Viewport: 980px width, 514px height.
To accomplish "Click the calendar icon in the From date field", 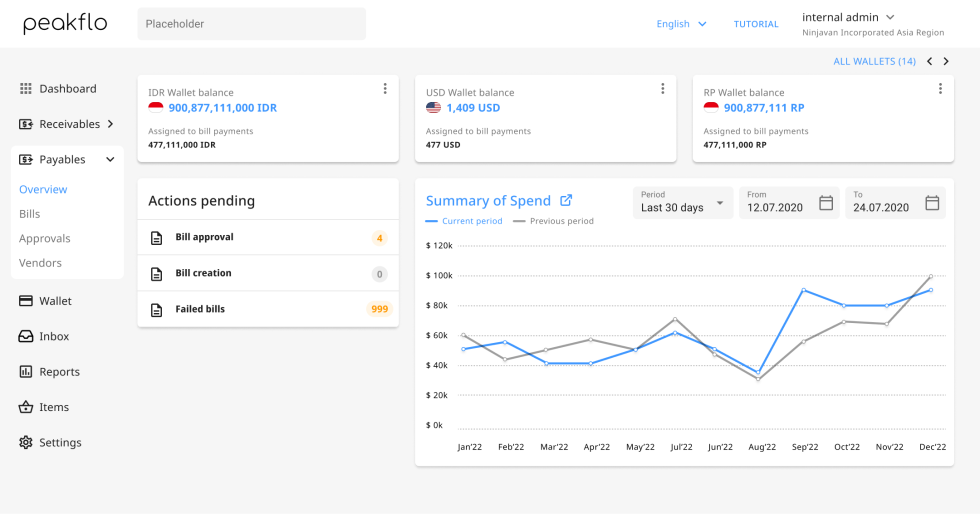I will coord(826,203).
